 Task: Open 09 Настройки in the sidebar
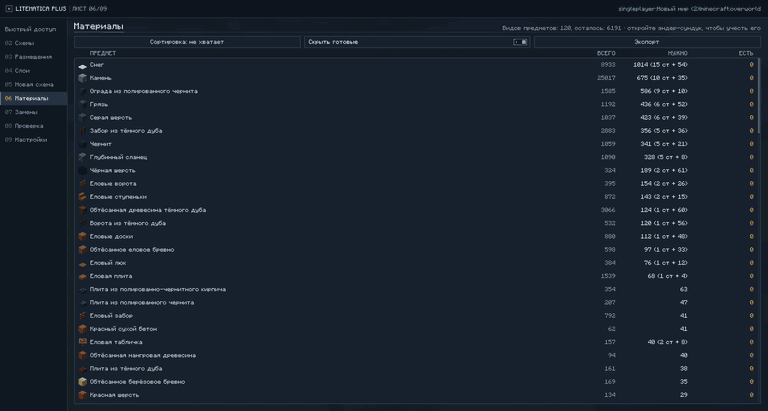(33, 140)
